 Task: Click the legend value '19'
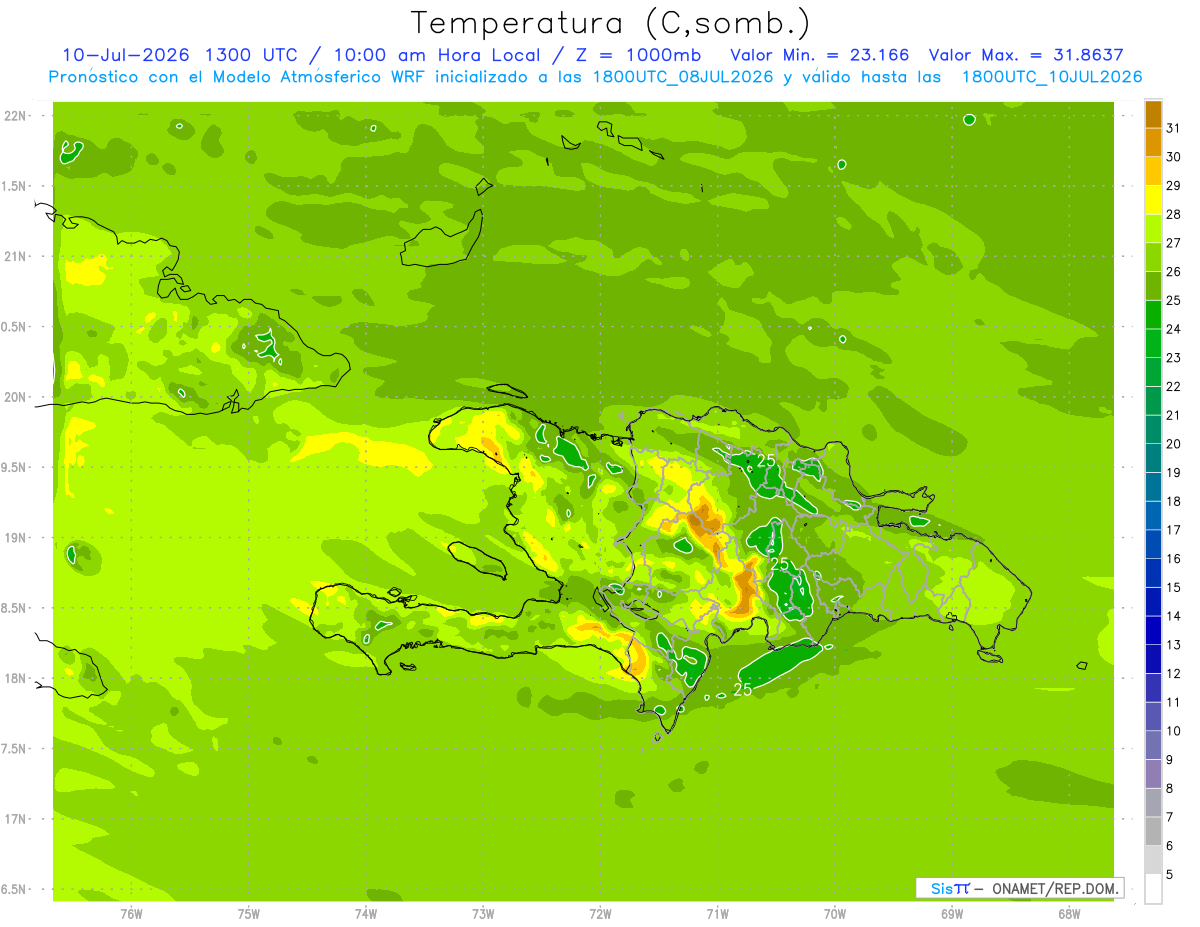tap(1173, 473)
